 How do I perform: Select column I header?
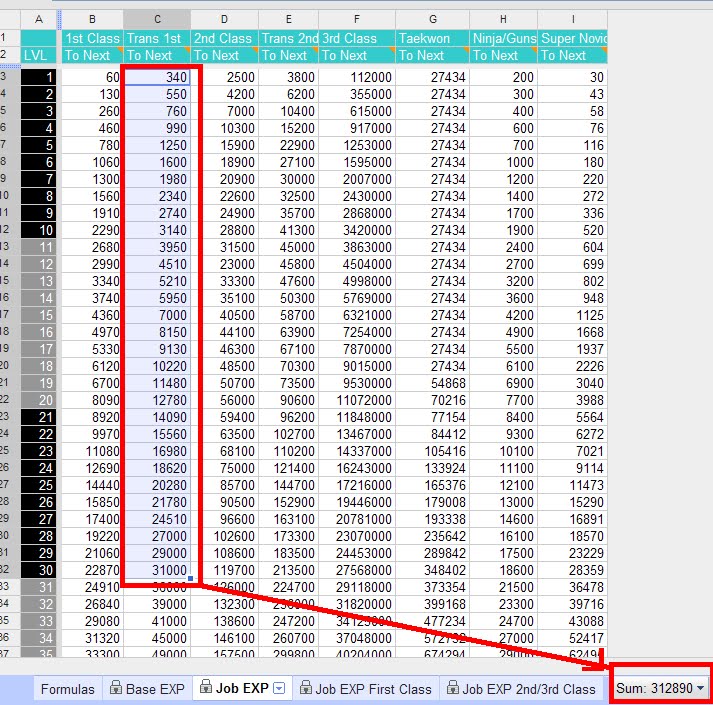572,20
